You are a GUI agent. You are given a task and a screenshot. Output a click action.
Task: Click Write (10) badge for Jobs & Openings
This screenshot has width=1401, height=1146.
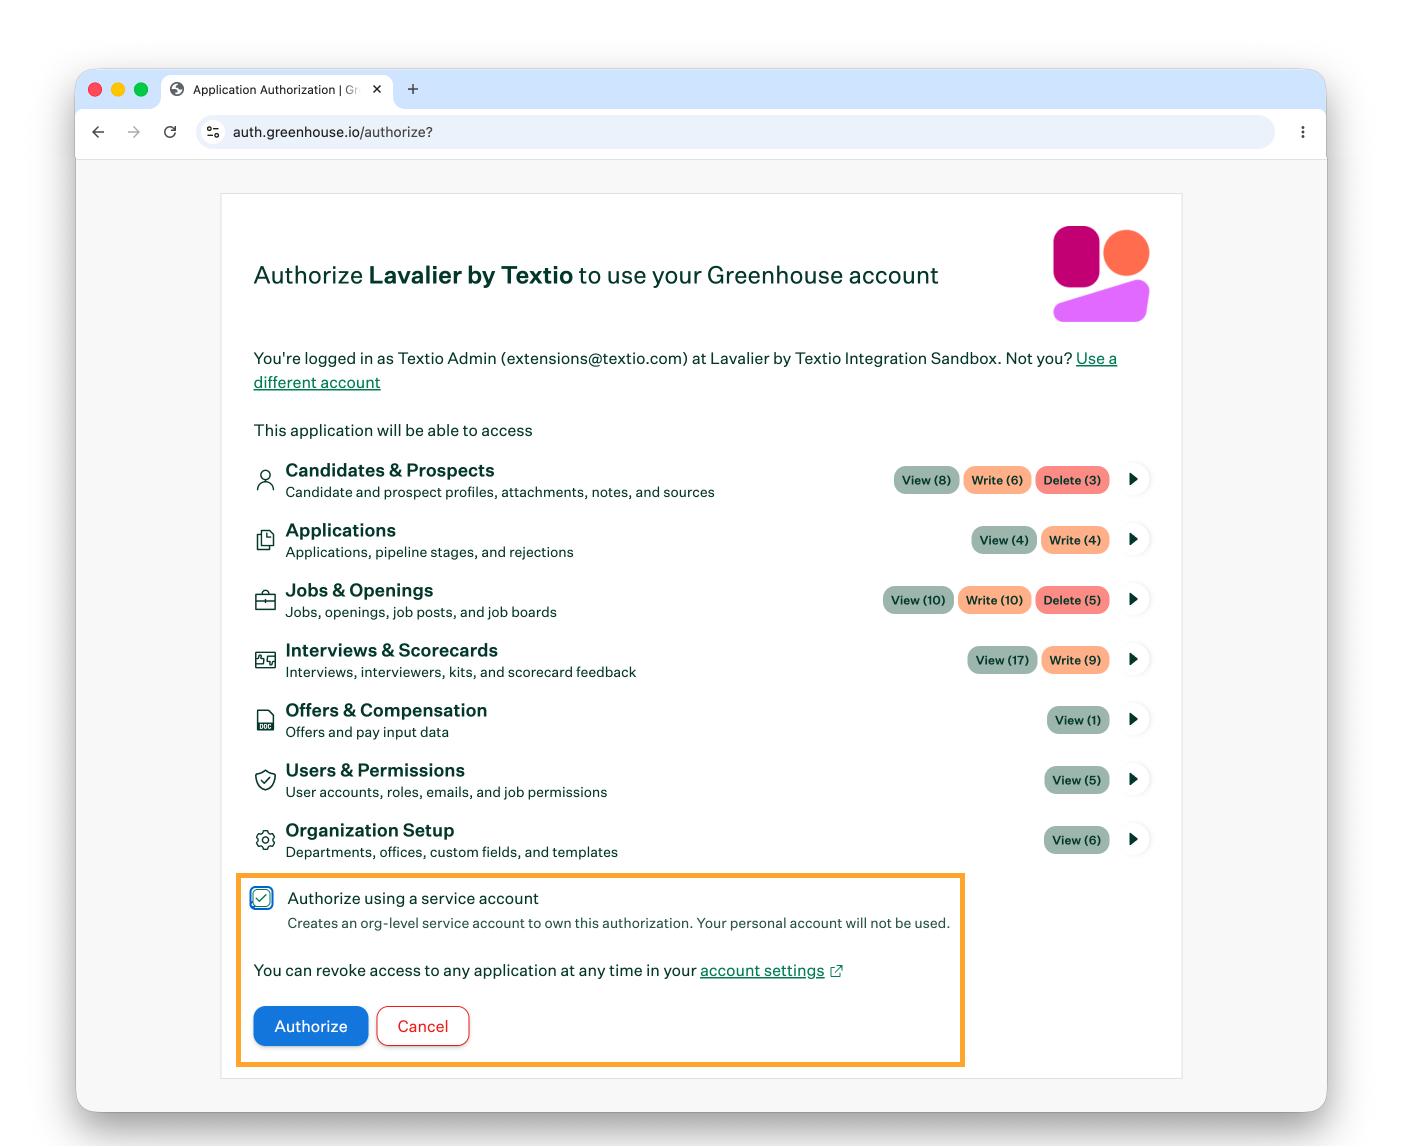click(x=994, y=600)
